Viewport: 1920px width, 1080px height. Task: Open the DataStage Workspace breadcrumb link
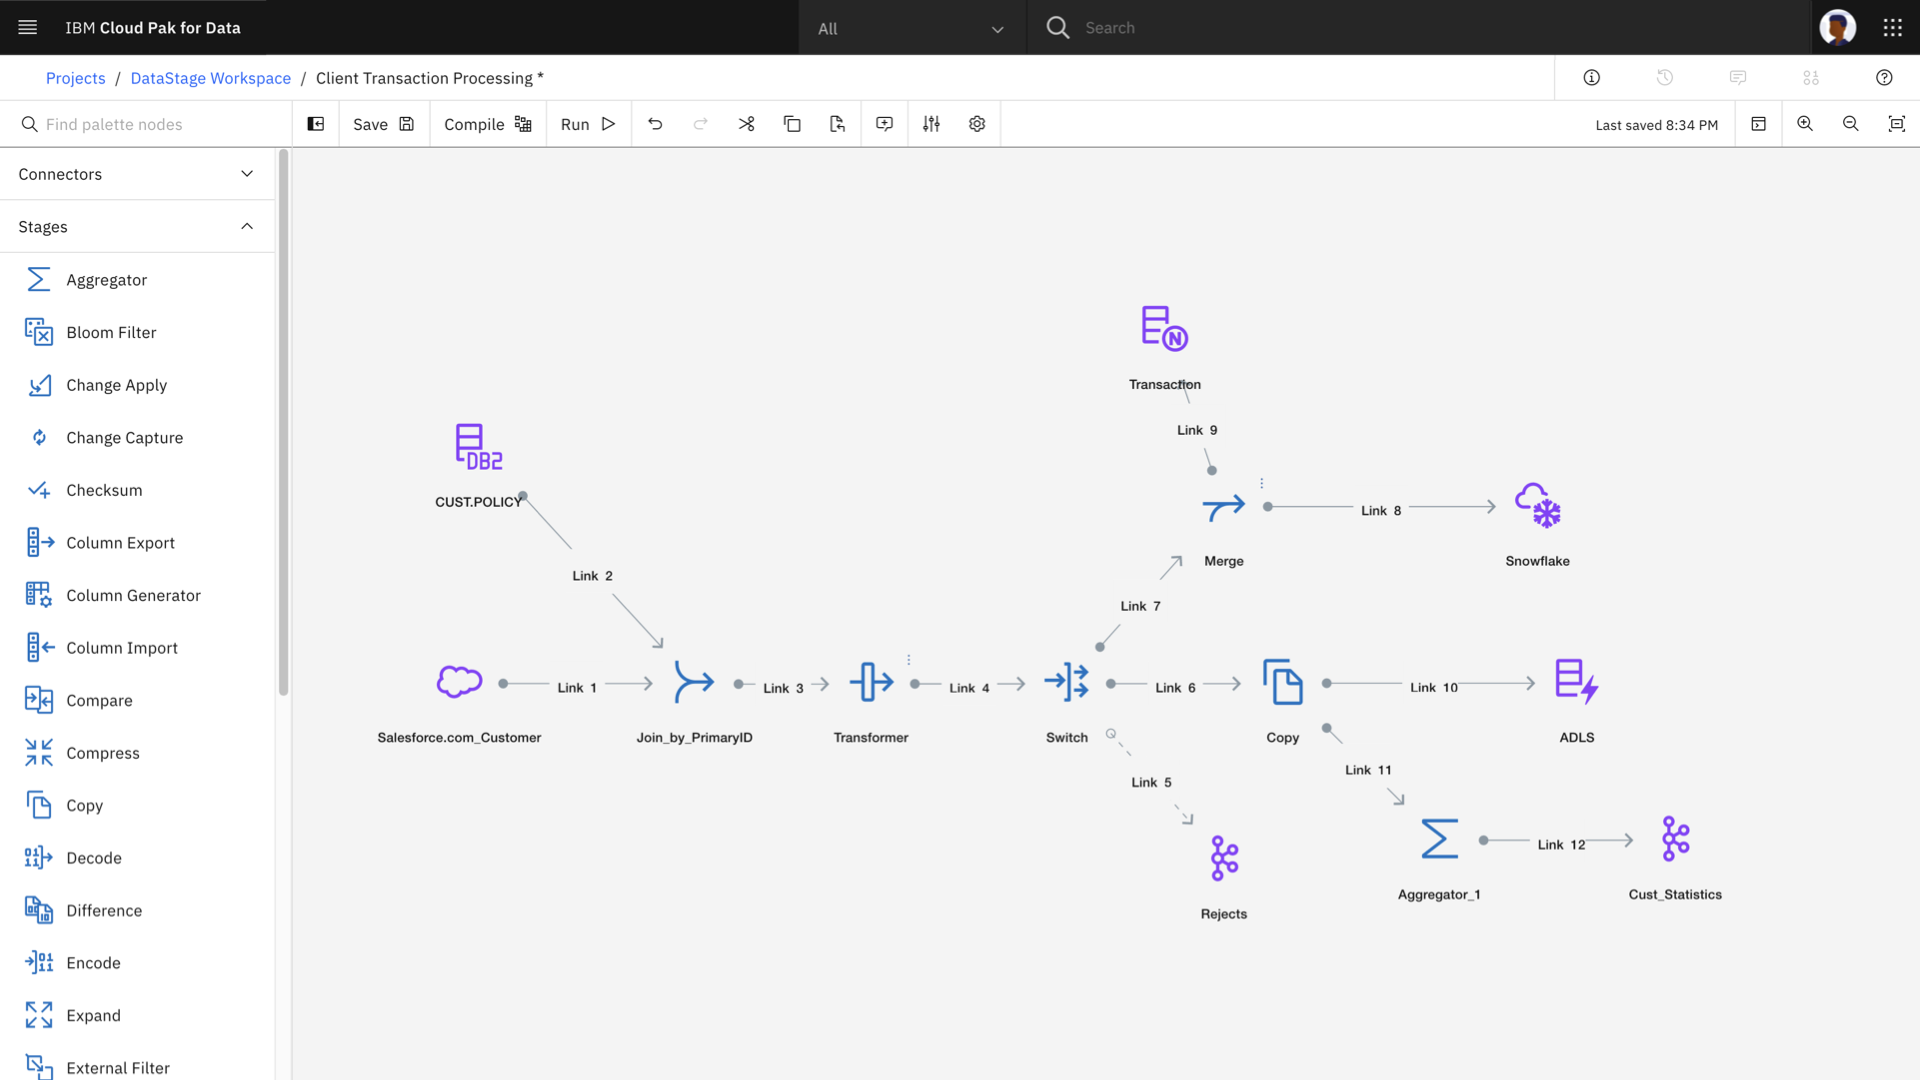point(210,78)
